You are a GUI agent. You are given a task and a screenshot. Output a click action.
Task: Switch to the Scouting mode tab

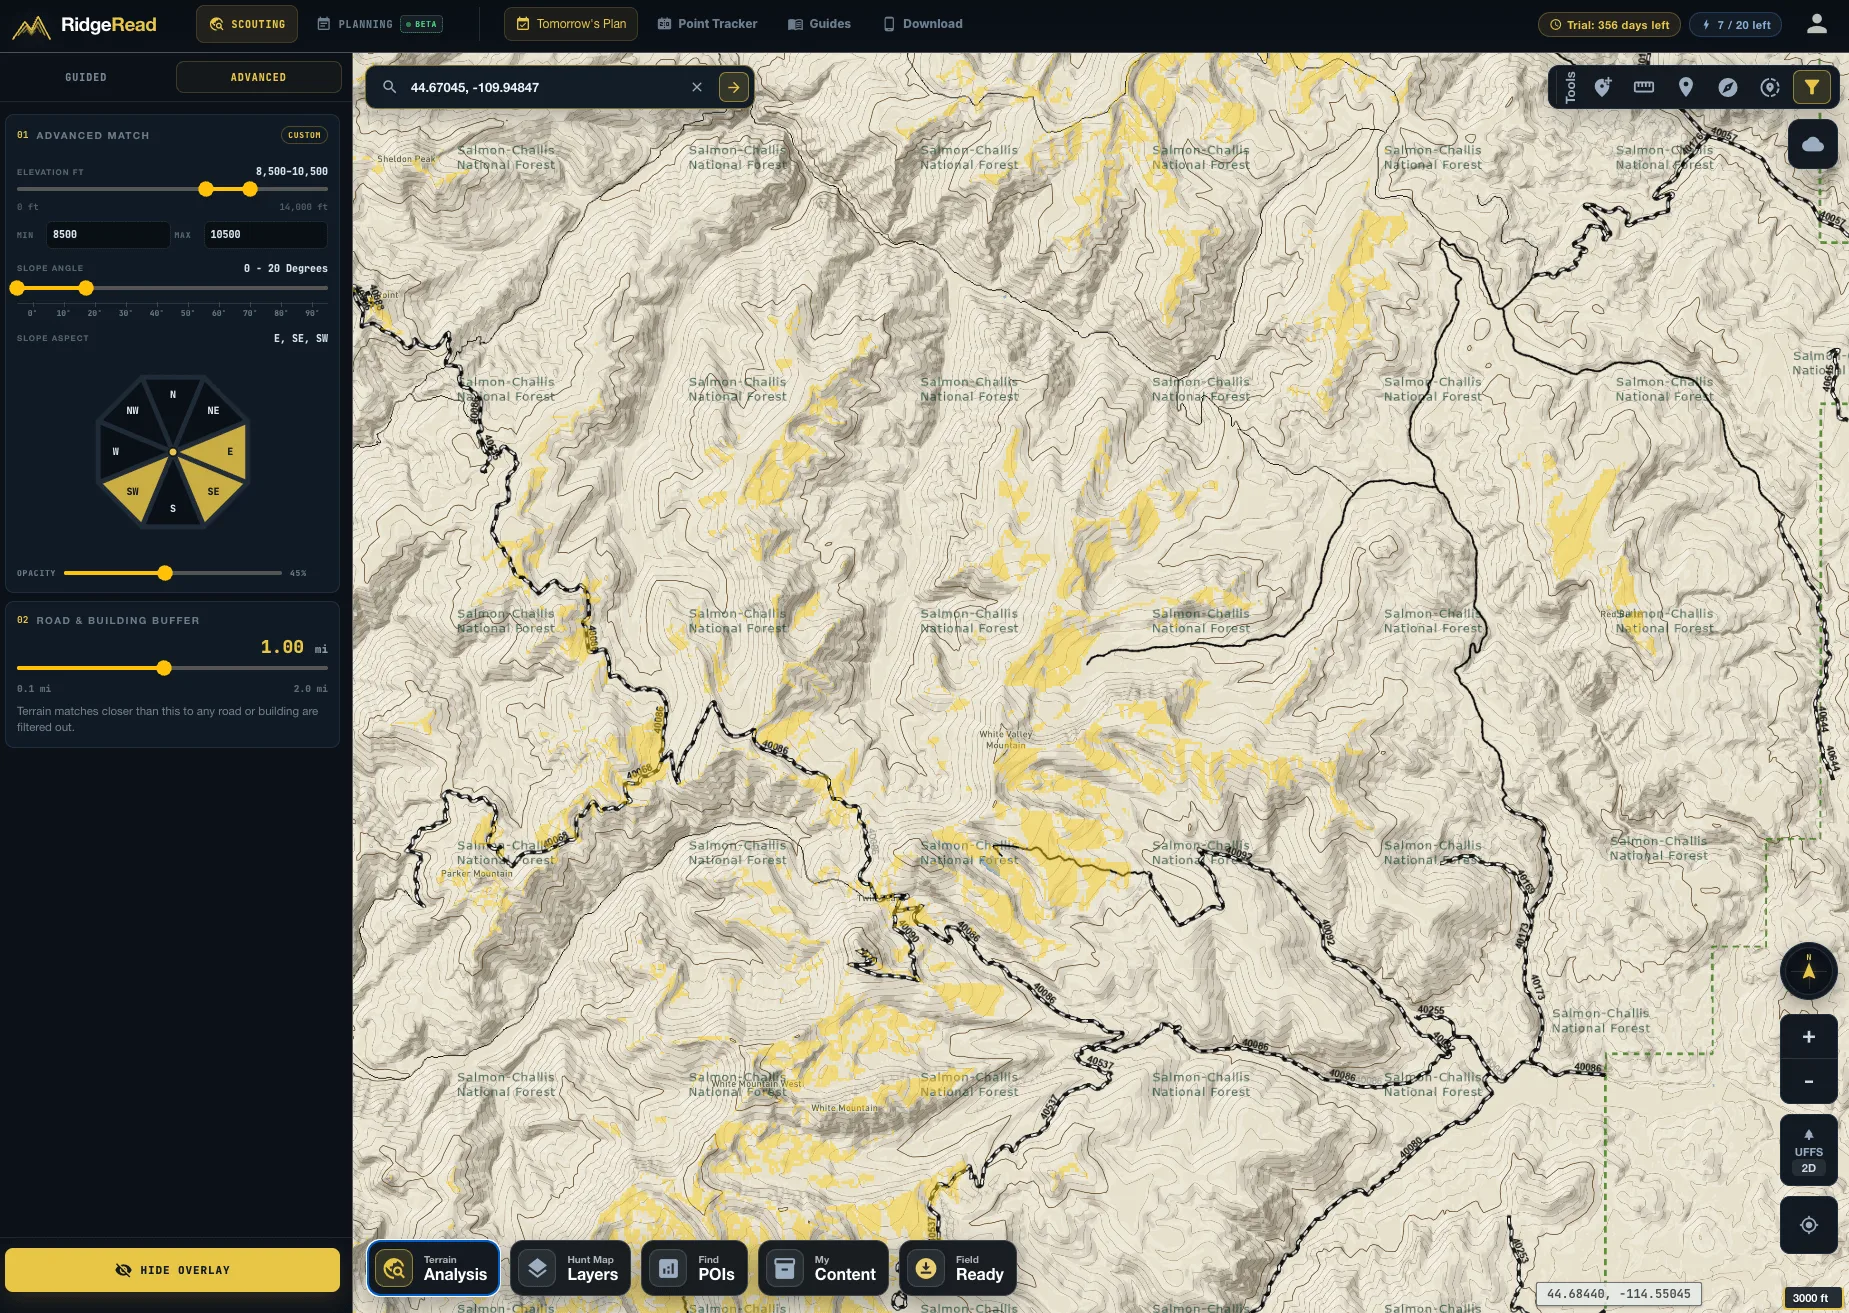(x=247, y=24)
